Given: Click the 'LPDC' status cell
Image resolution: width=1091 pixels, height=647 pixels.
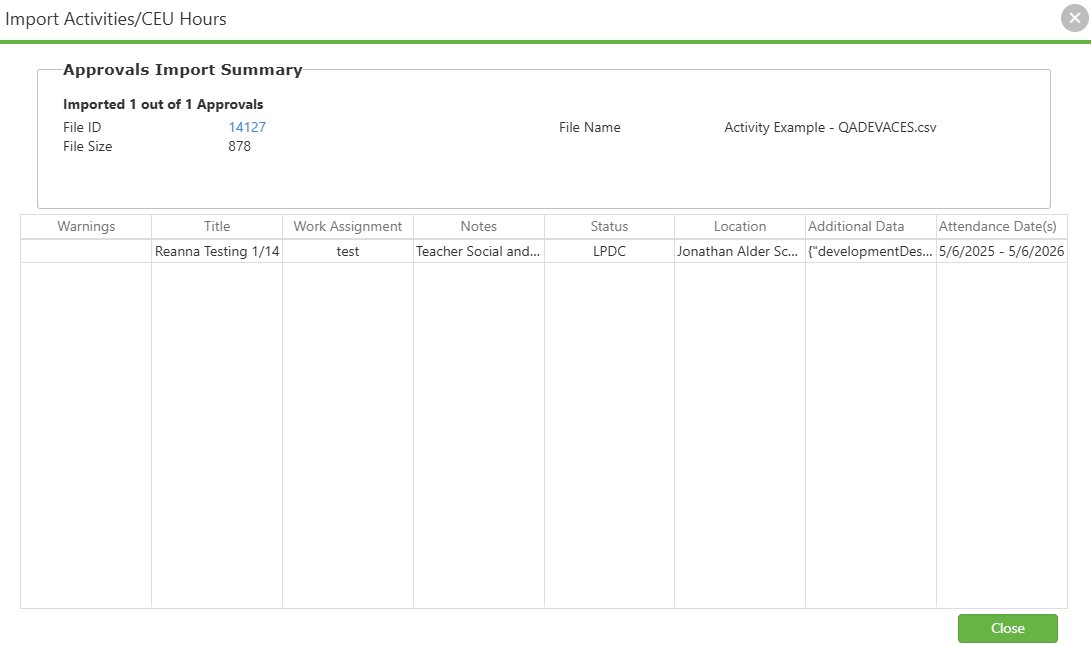Looking at the screenshot, I should [610, 251].
